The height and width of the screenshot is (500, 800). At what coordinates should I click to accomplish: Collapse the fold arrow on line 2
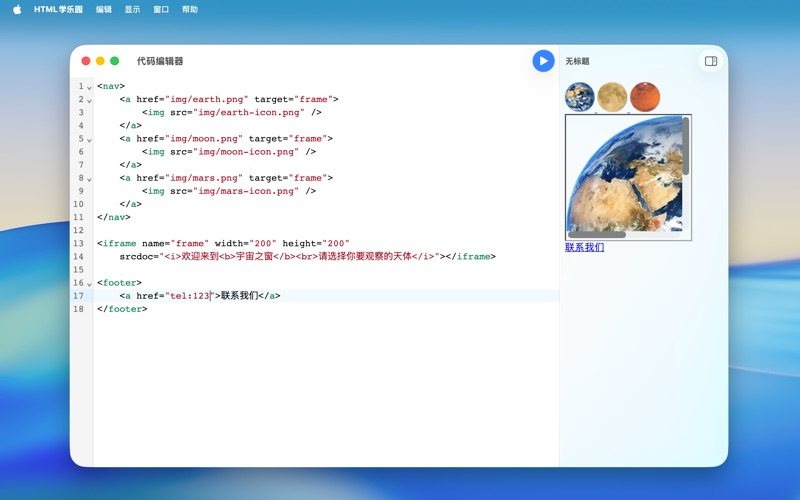click(89, 100)
